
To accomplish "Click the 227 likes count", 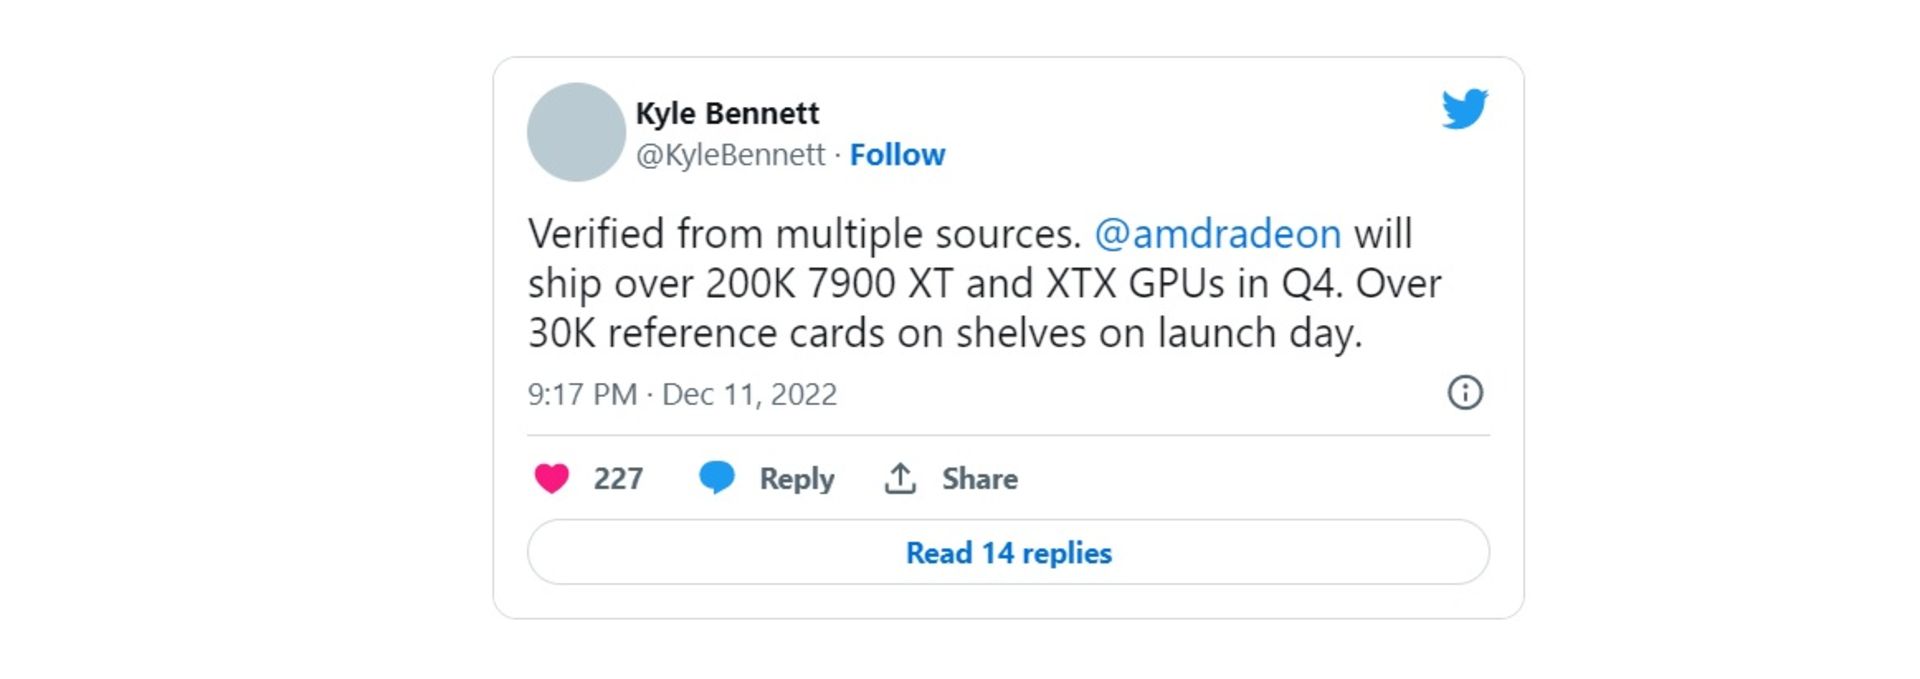I will pyautogui.click(x=618, y=479).
